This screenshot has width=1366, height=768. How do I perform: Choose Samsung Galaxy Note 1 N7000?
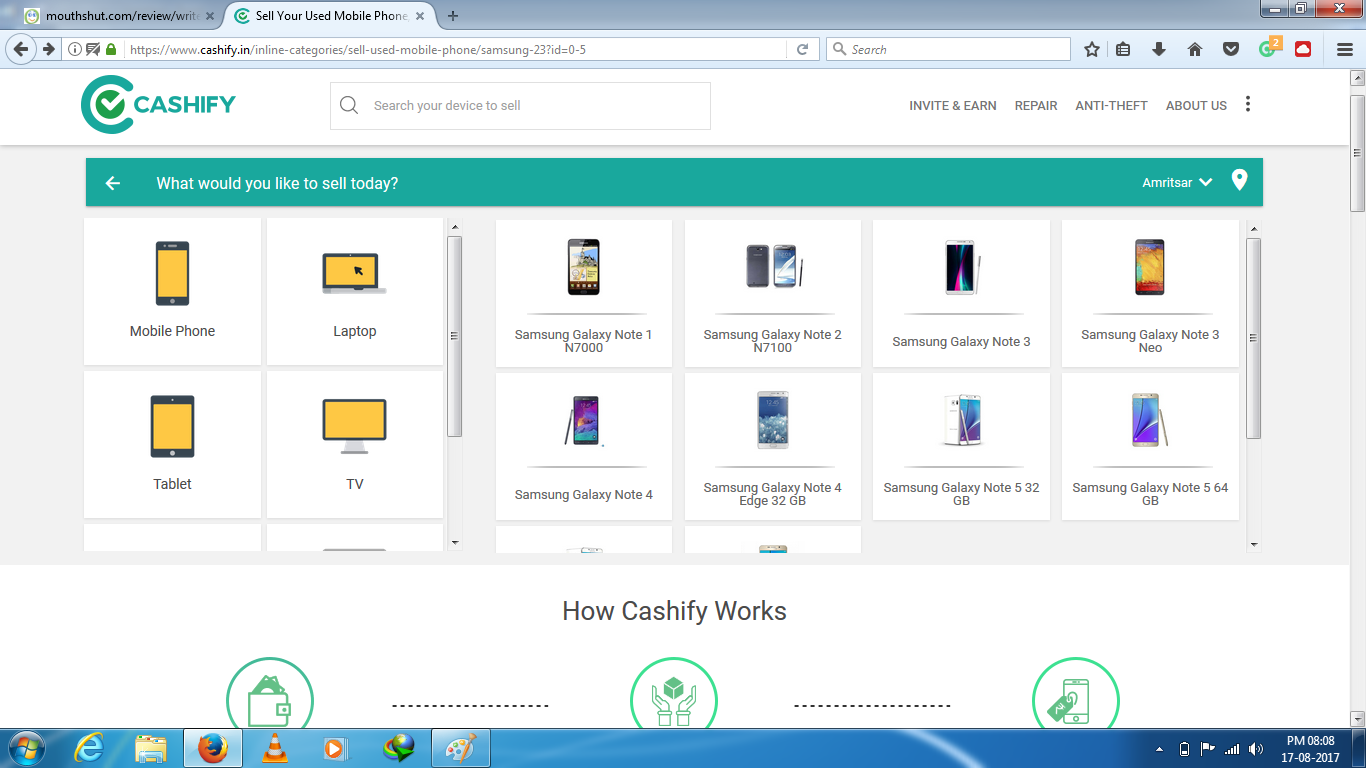point(584,293)
